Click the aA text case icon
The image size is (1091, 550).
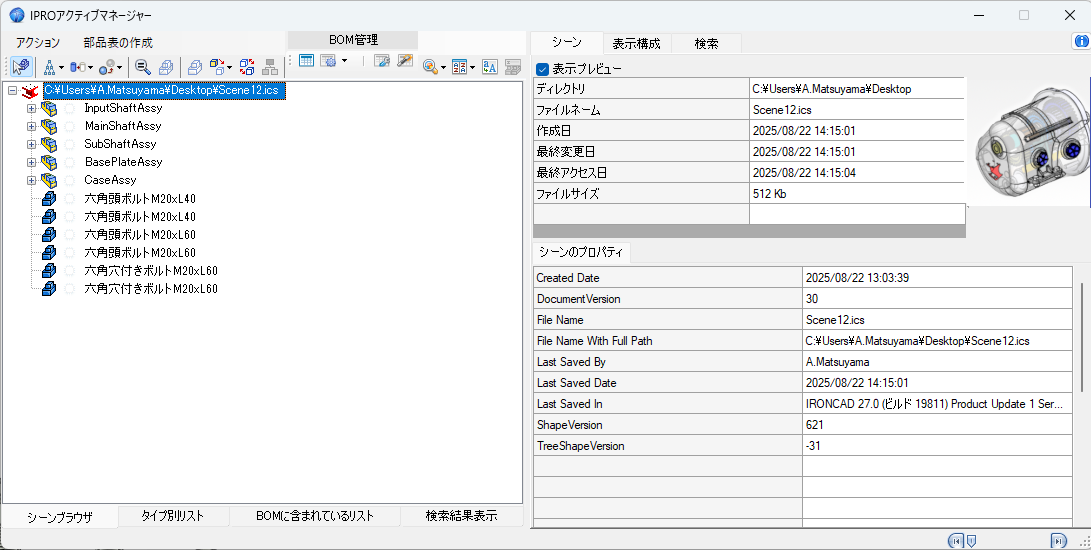[x=490, y=67]
